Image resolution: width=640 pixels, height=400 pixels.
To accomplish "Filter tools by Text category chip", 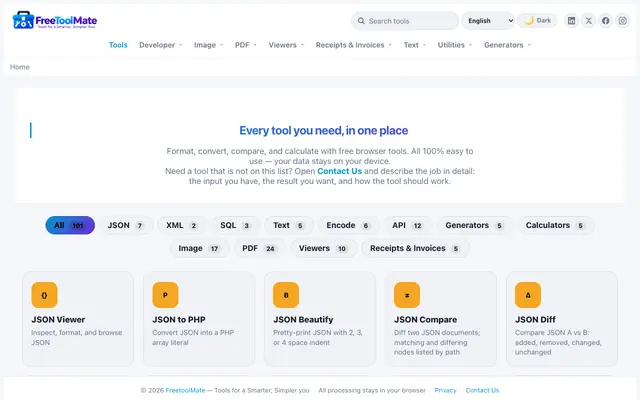I will tap(289, 225).
